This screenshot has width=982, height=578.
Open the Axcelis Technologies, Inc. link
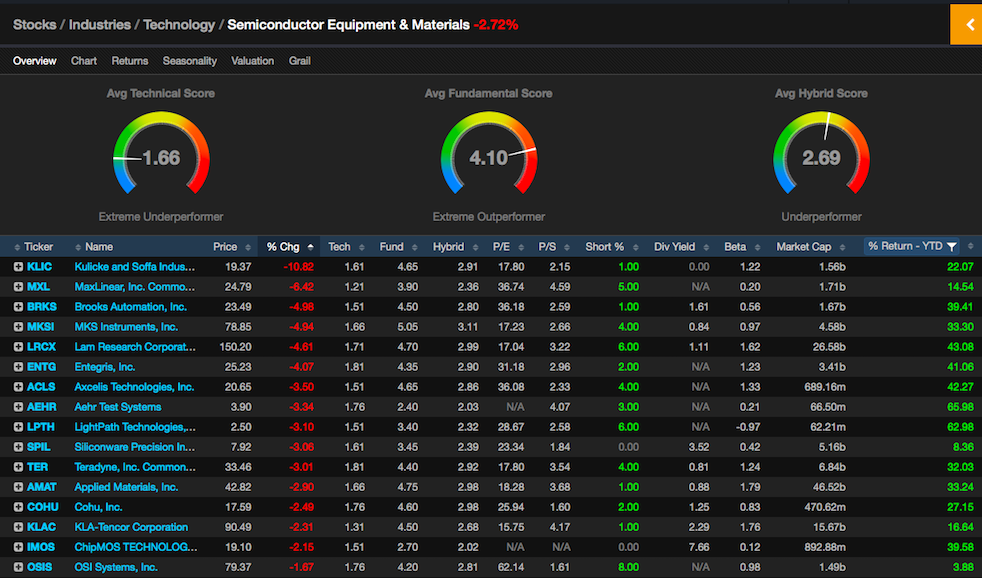tap(134, 387)
